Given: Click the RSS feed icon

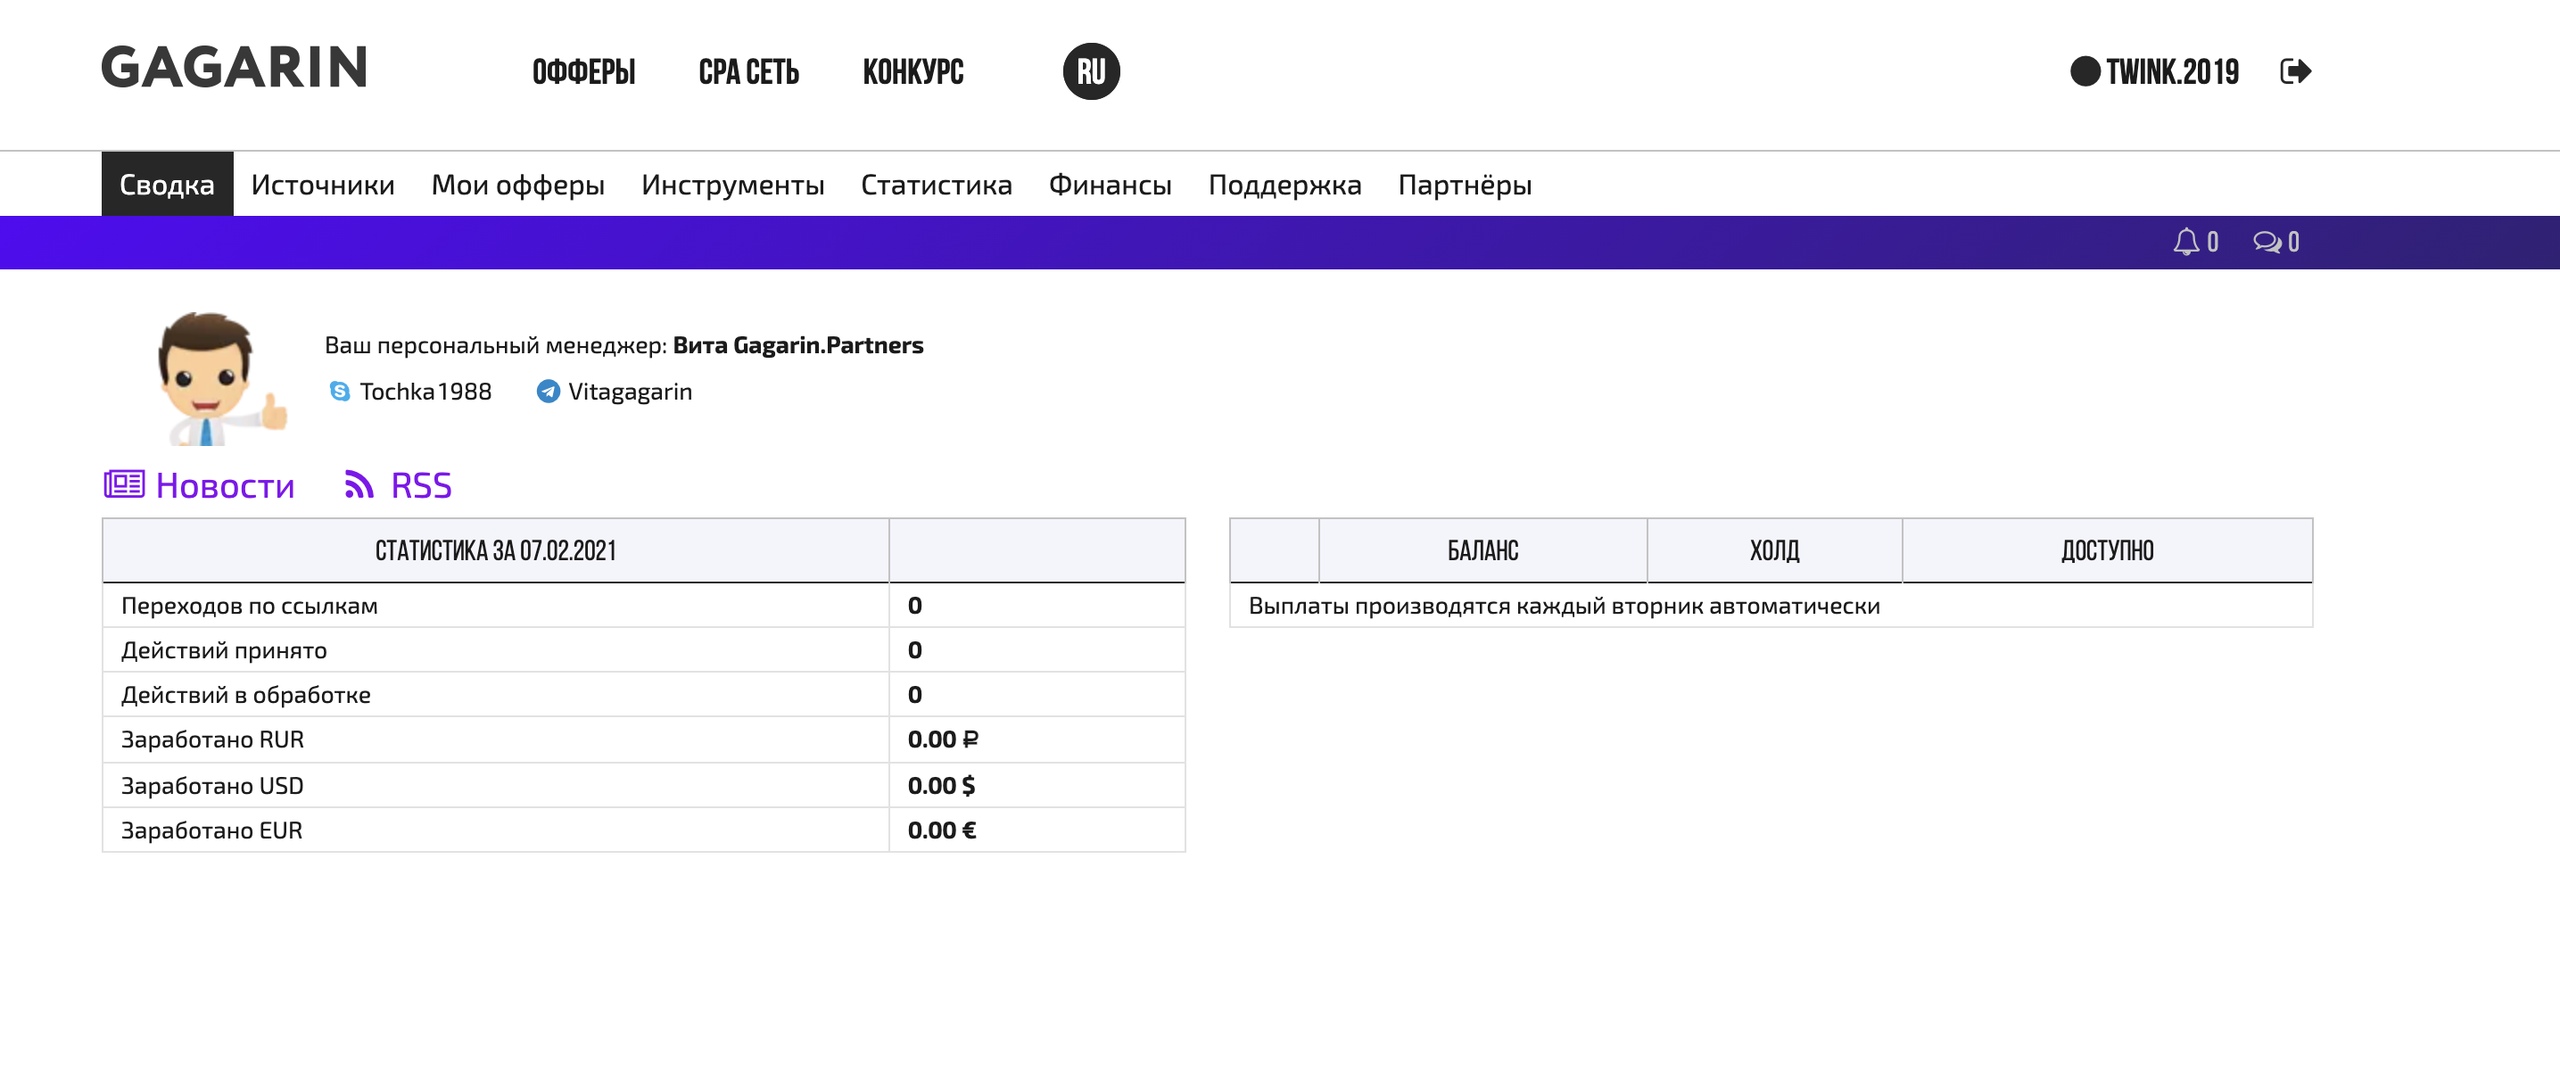Looking at the screenshot, I should pos(359,485).
